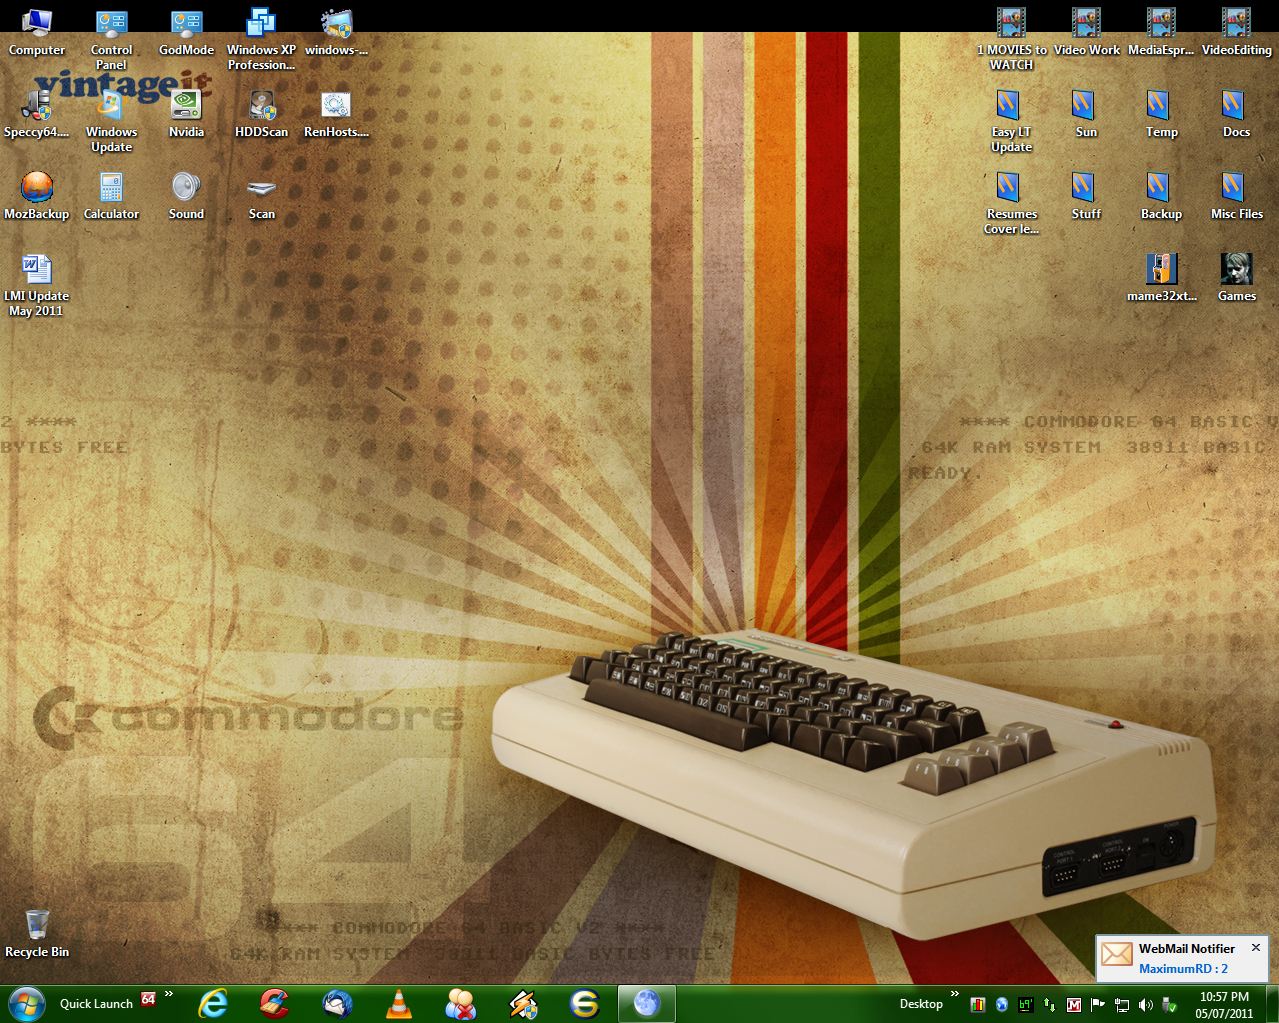This screenshot has height=1023, width=1279.
Task: Open the MaximumRD : 2 mail link
Action: [1183, 968]
